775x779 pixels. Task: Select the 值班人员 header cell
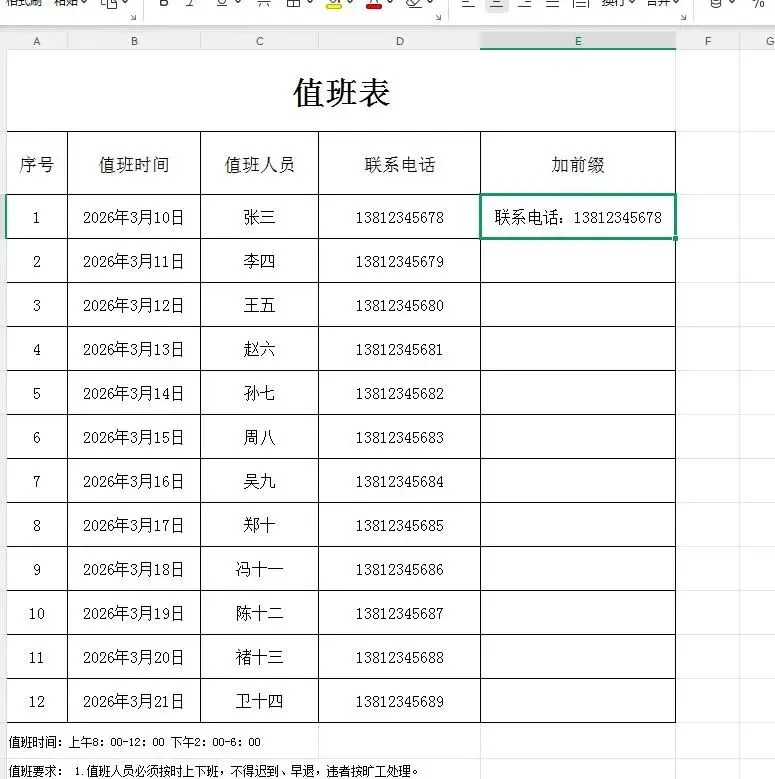[259, 163]
